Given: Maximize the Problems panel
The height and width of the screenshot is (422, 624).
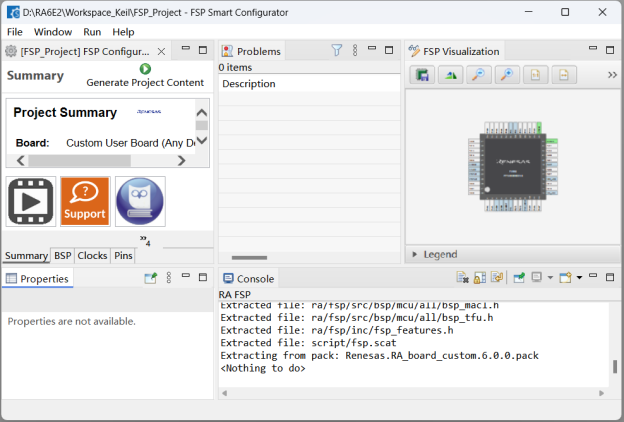Looking at the screenshot, I should tap(389, 50).
